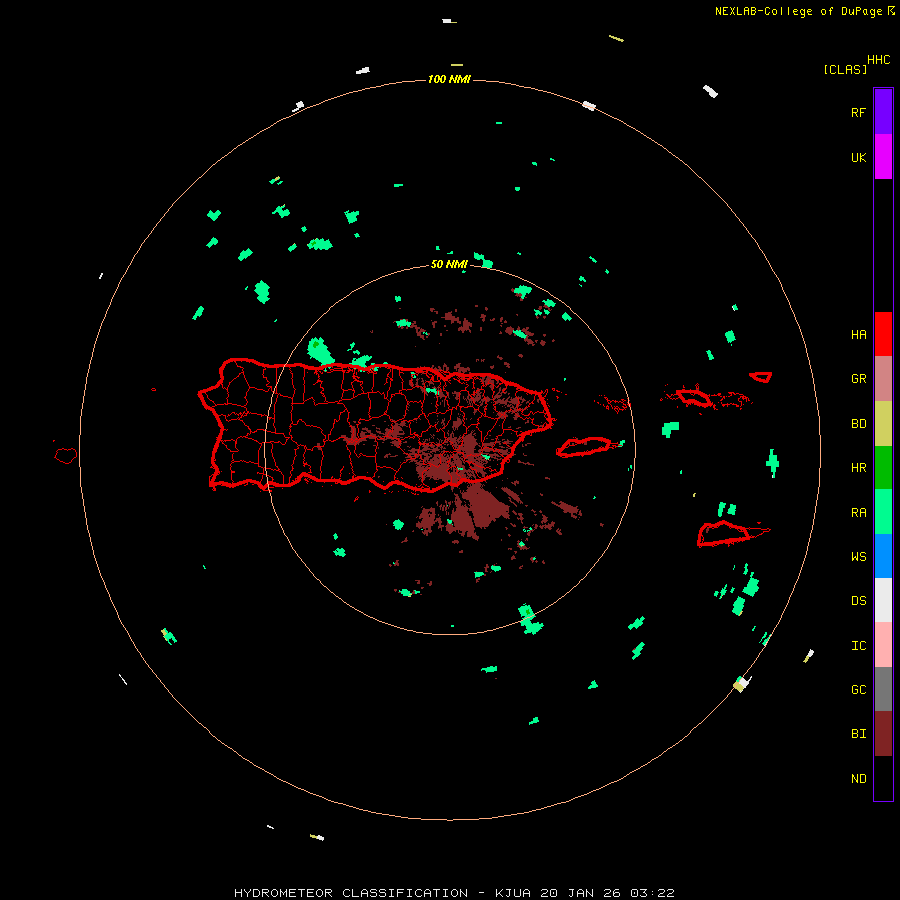Click the KJUA station identifier
900x900 pixels.
coord(513,893)
